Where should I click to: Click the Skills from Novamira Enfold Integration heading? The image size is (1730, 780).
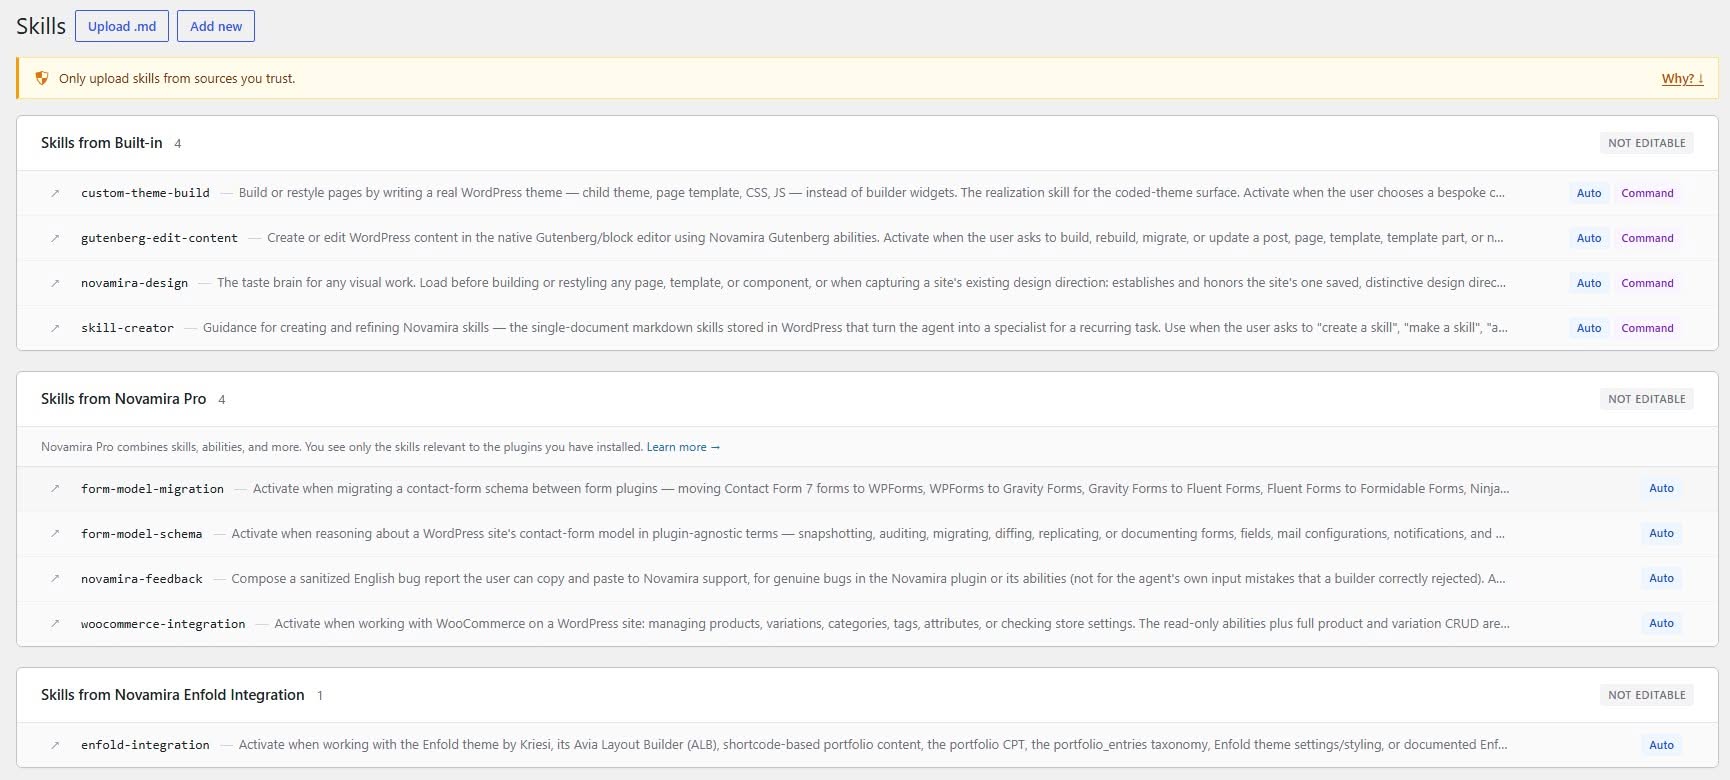pyautogui.click(x=172, y=695)
